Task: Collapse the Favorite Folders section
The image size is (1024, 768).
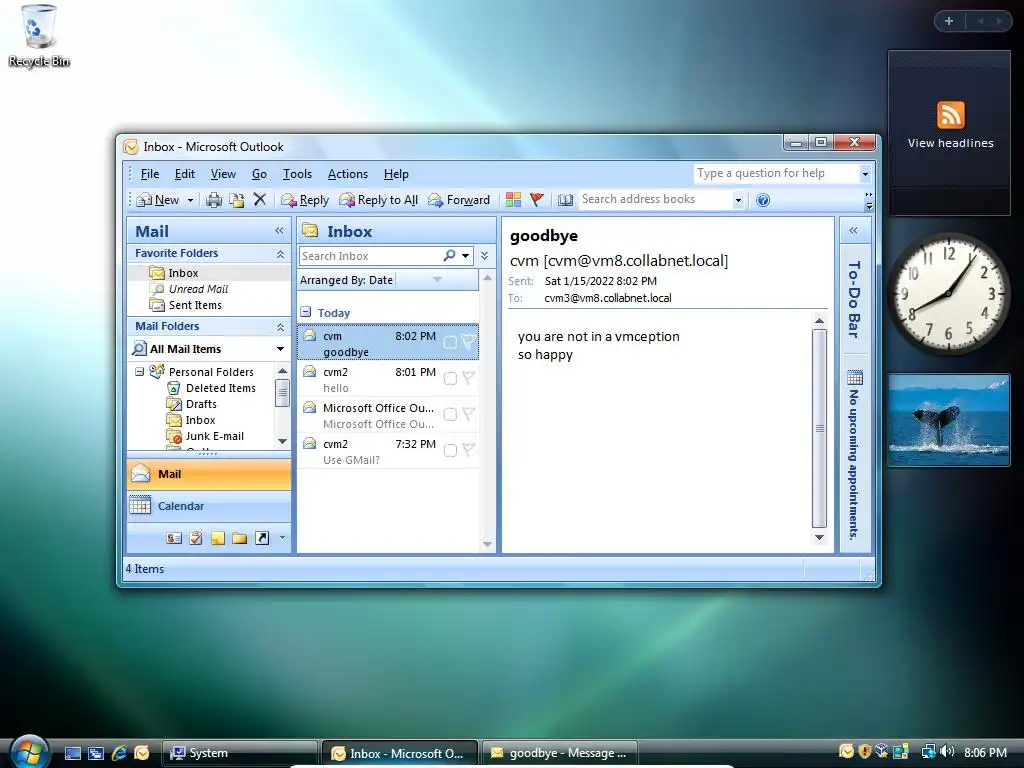Action: (x=280, y=253)
